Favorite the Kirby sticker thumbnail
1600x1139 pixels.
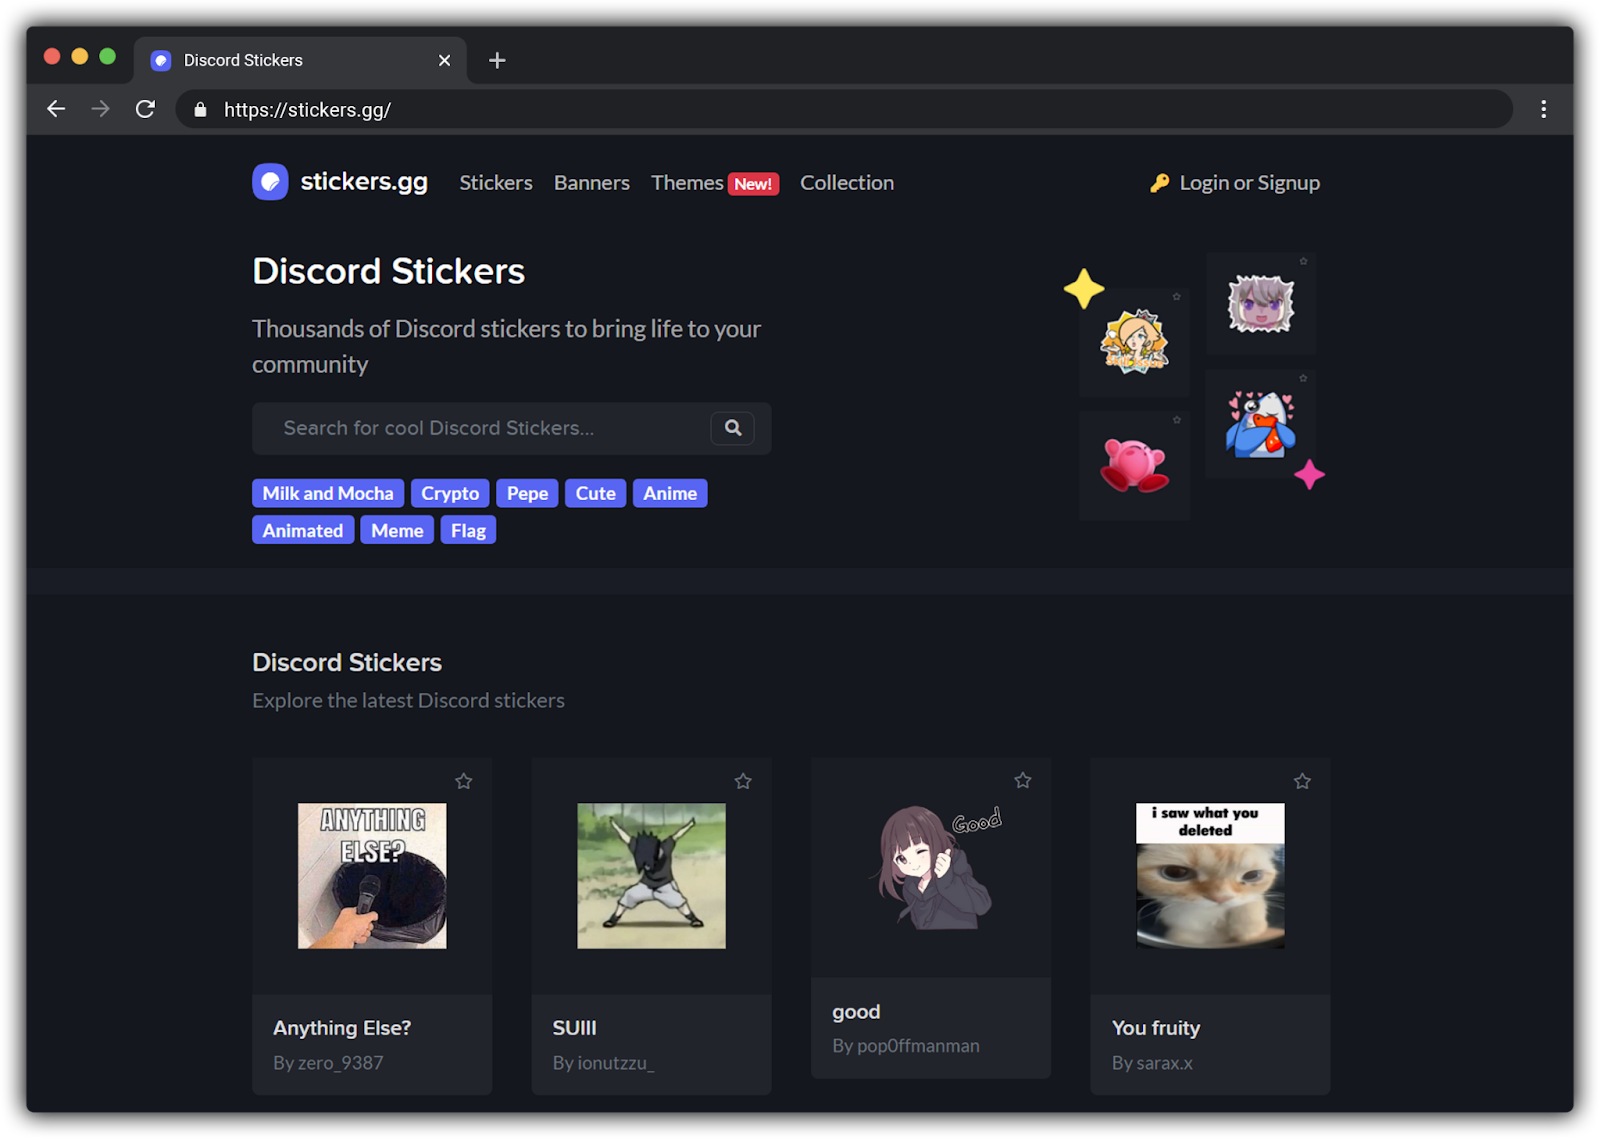pyautogui.click(x=1177, y=420)
